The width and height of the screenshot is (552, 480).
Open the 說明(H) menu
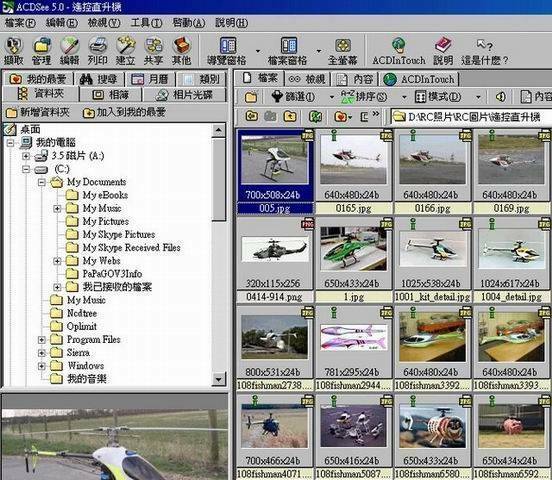(x=232, y=23)
